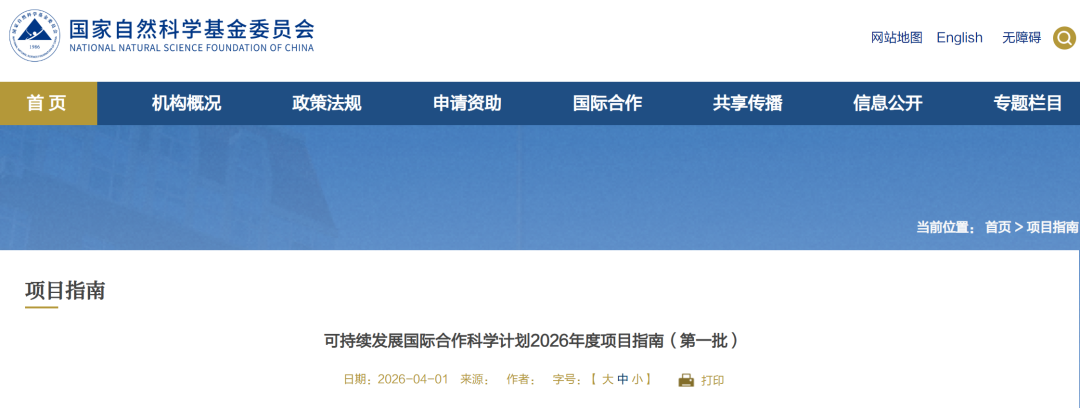
Task: Click the 首页 breadcrumb link
Action: tap(997, 227)
